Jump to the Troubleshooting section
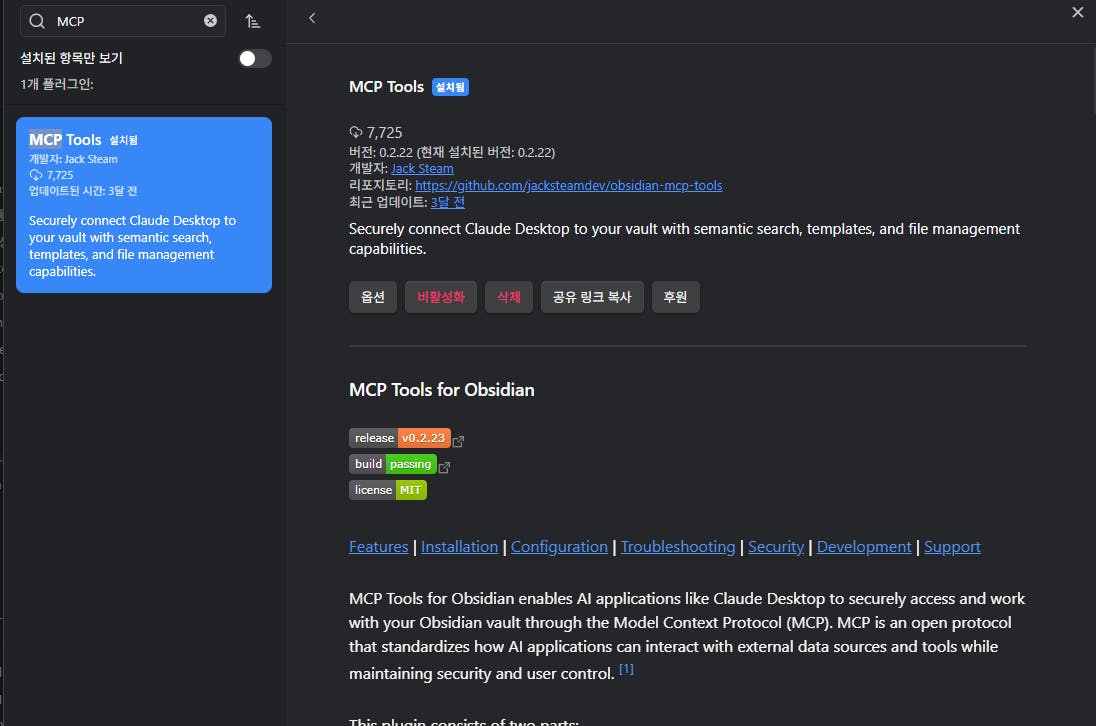The height and width of the screenshot is (726, 1096). pos(678,546)
